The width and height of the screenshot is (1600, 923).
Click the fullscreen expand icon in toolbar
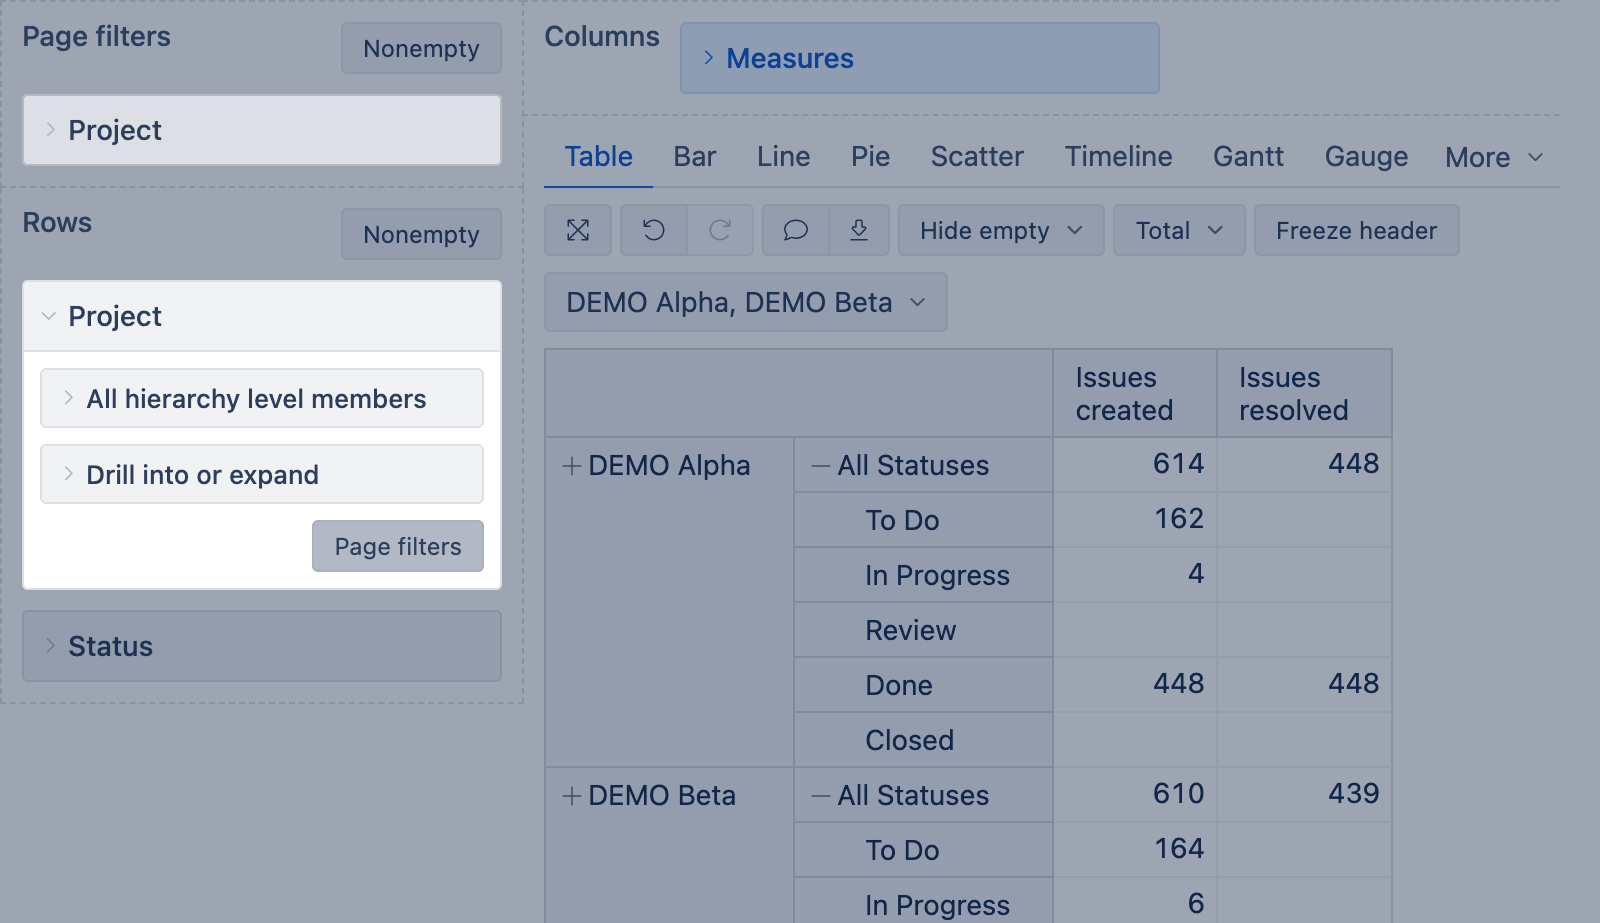pyautogui.click(x=578, y=231)
